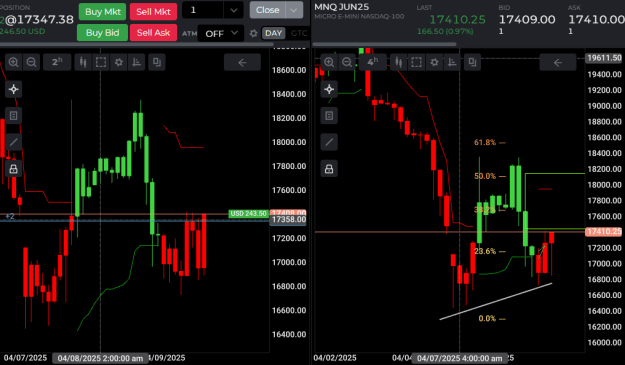
Task: Click the 23.6% Fibonacci level label
Action: [485, 251]
